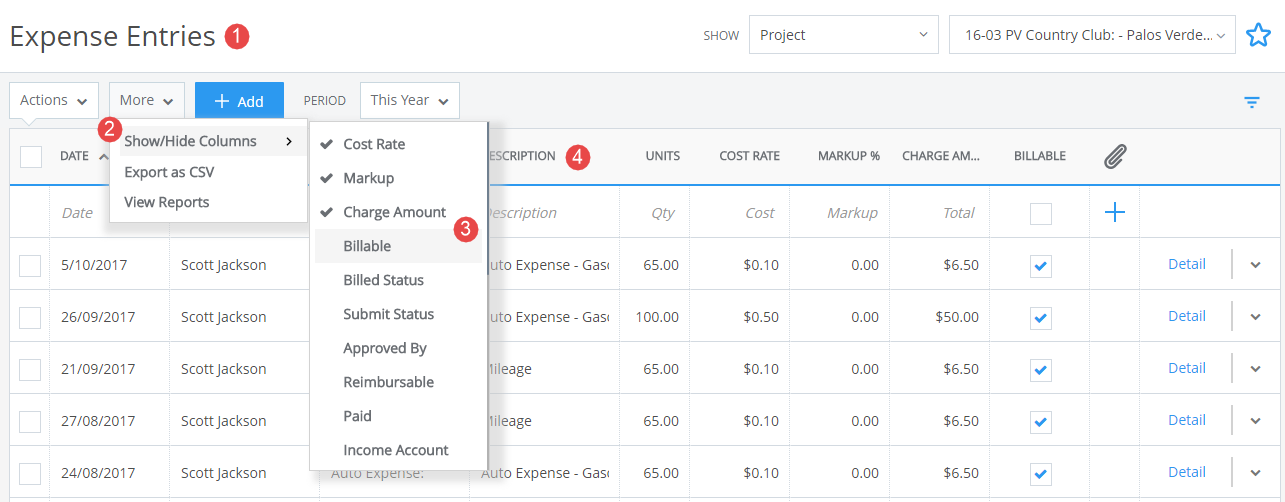Uncheck Billable for the 5/10/2017 entry
Screen dimensions: 1285x502
[x=1041, y=265]
